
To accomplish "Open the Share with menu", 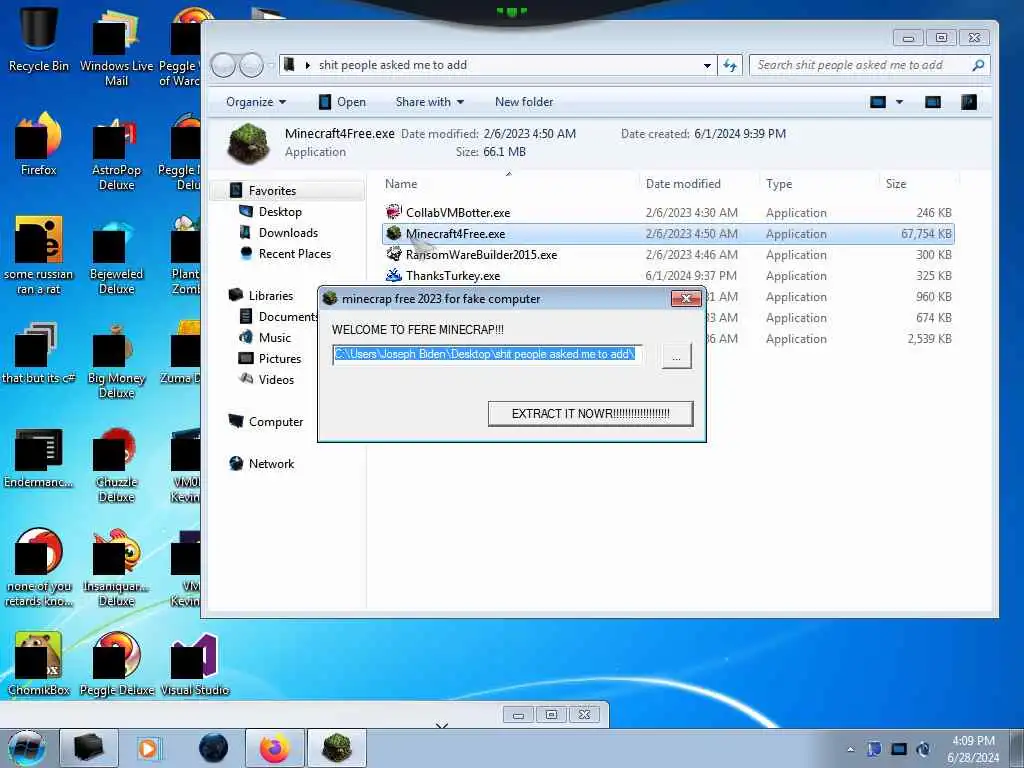I will [x=430, y=102].
